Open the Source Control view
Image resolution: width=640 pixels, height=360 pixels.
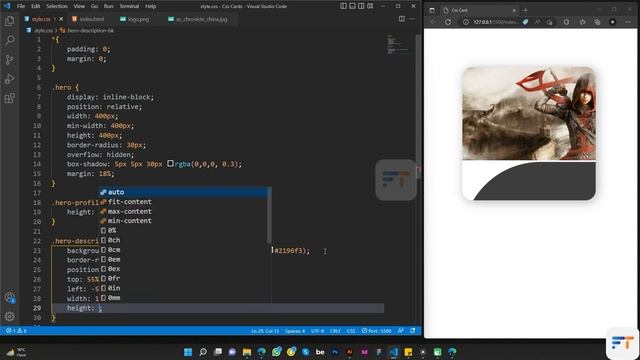[9, 60]
